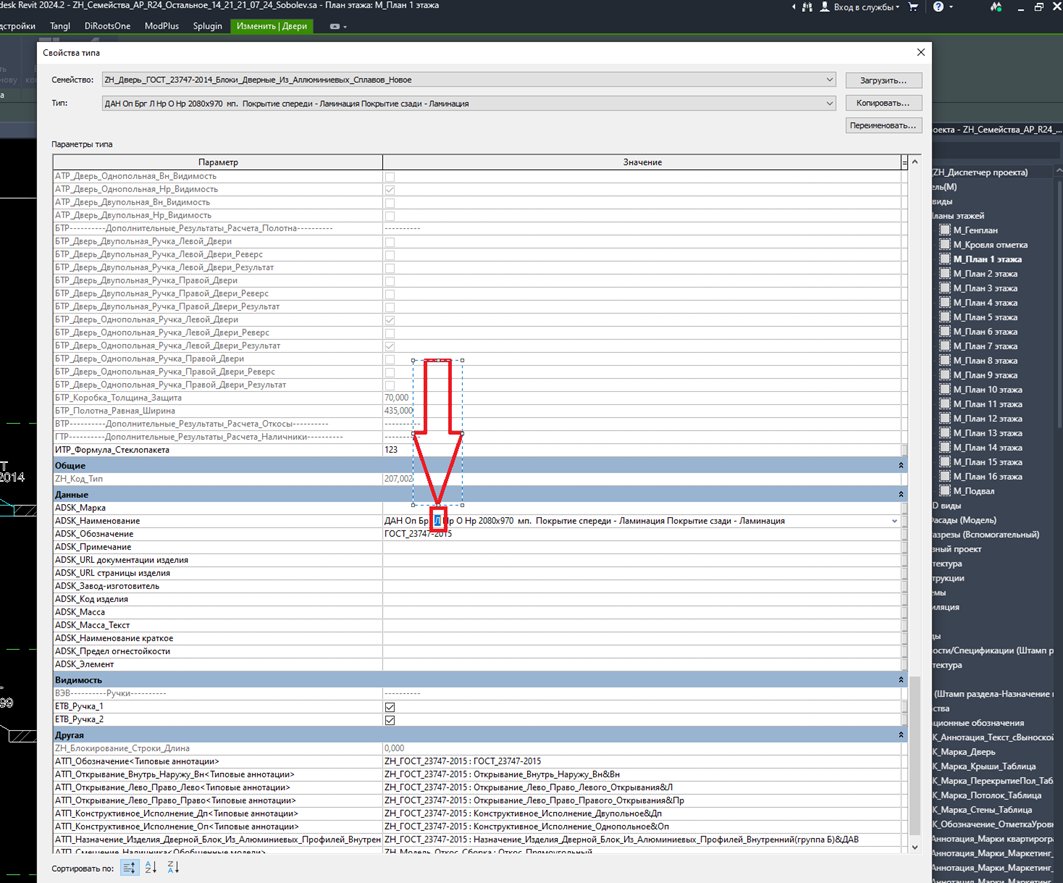Click scroll down arrow of parameter table
Image resolution: width=1063 pixels, height=883 pixels.
[915, 847]
